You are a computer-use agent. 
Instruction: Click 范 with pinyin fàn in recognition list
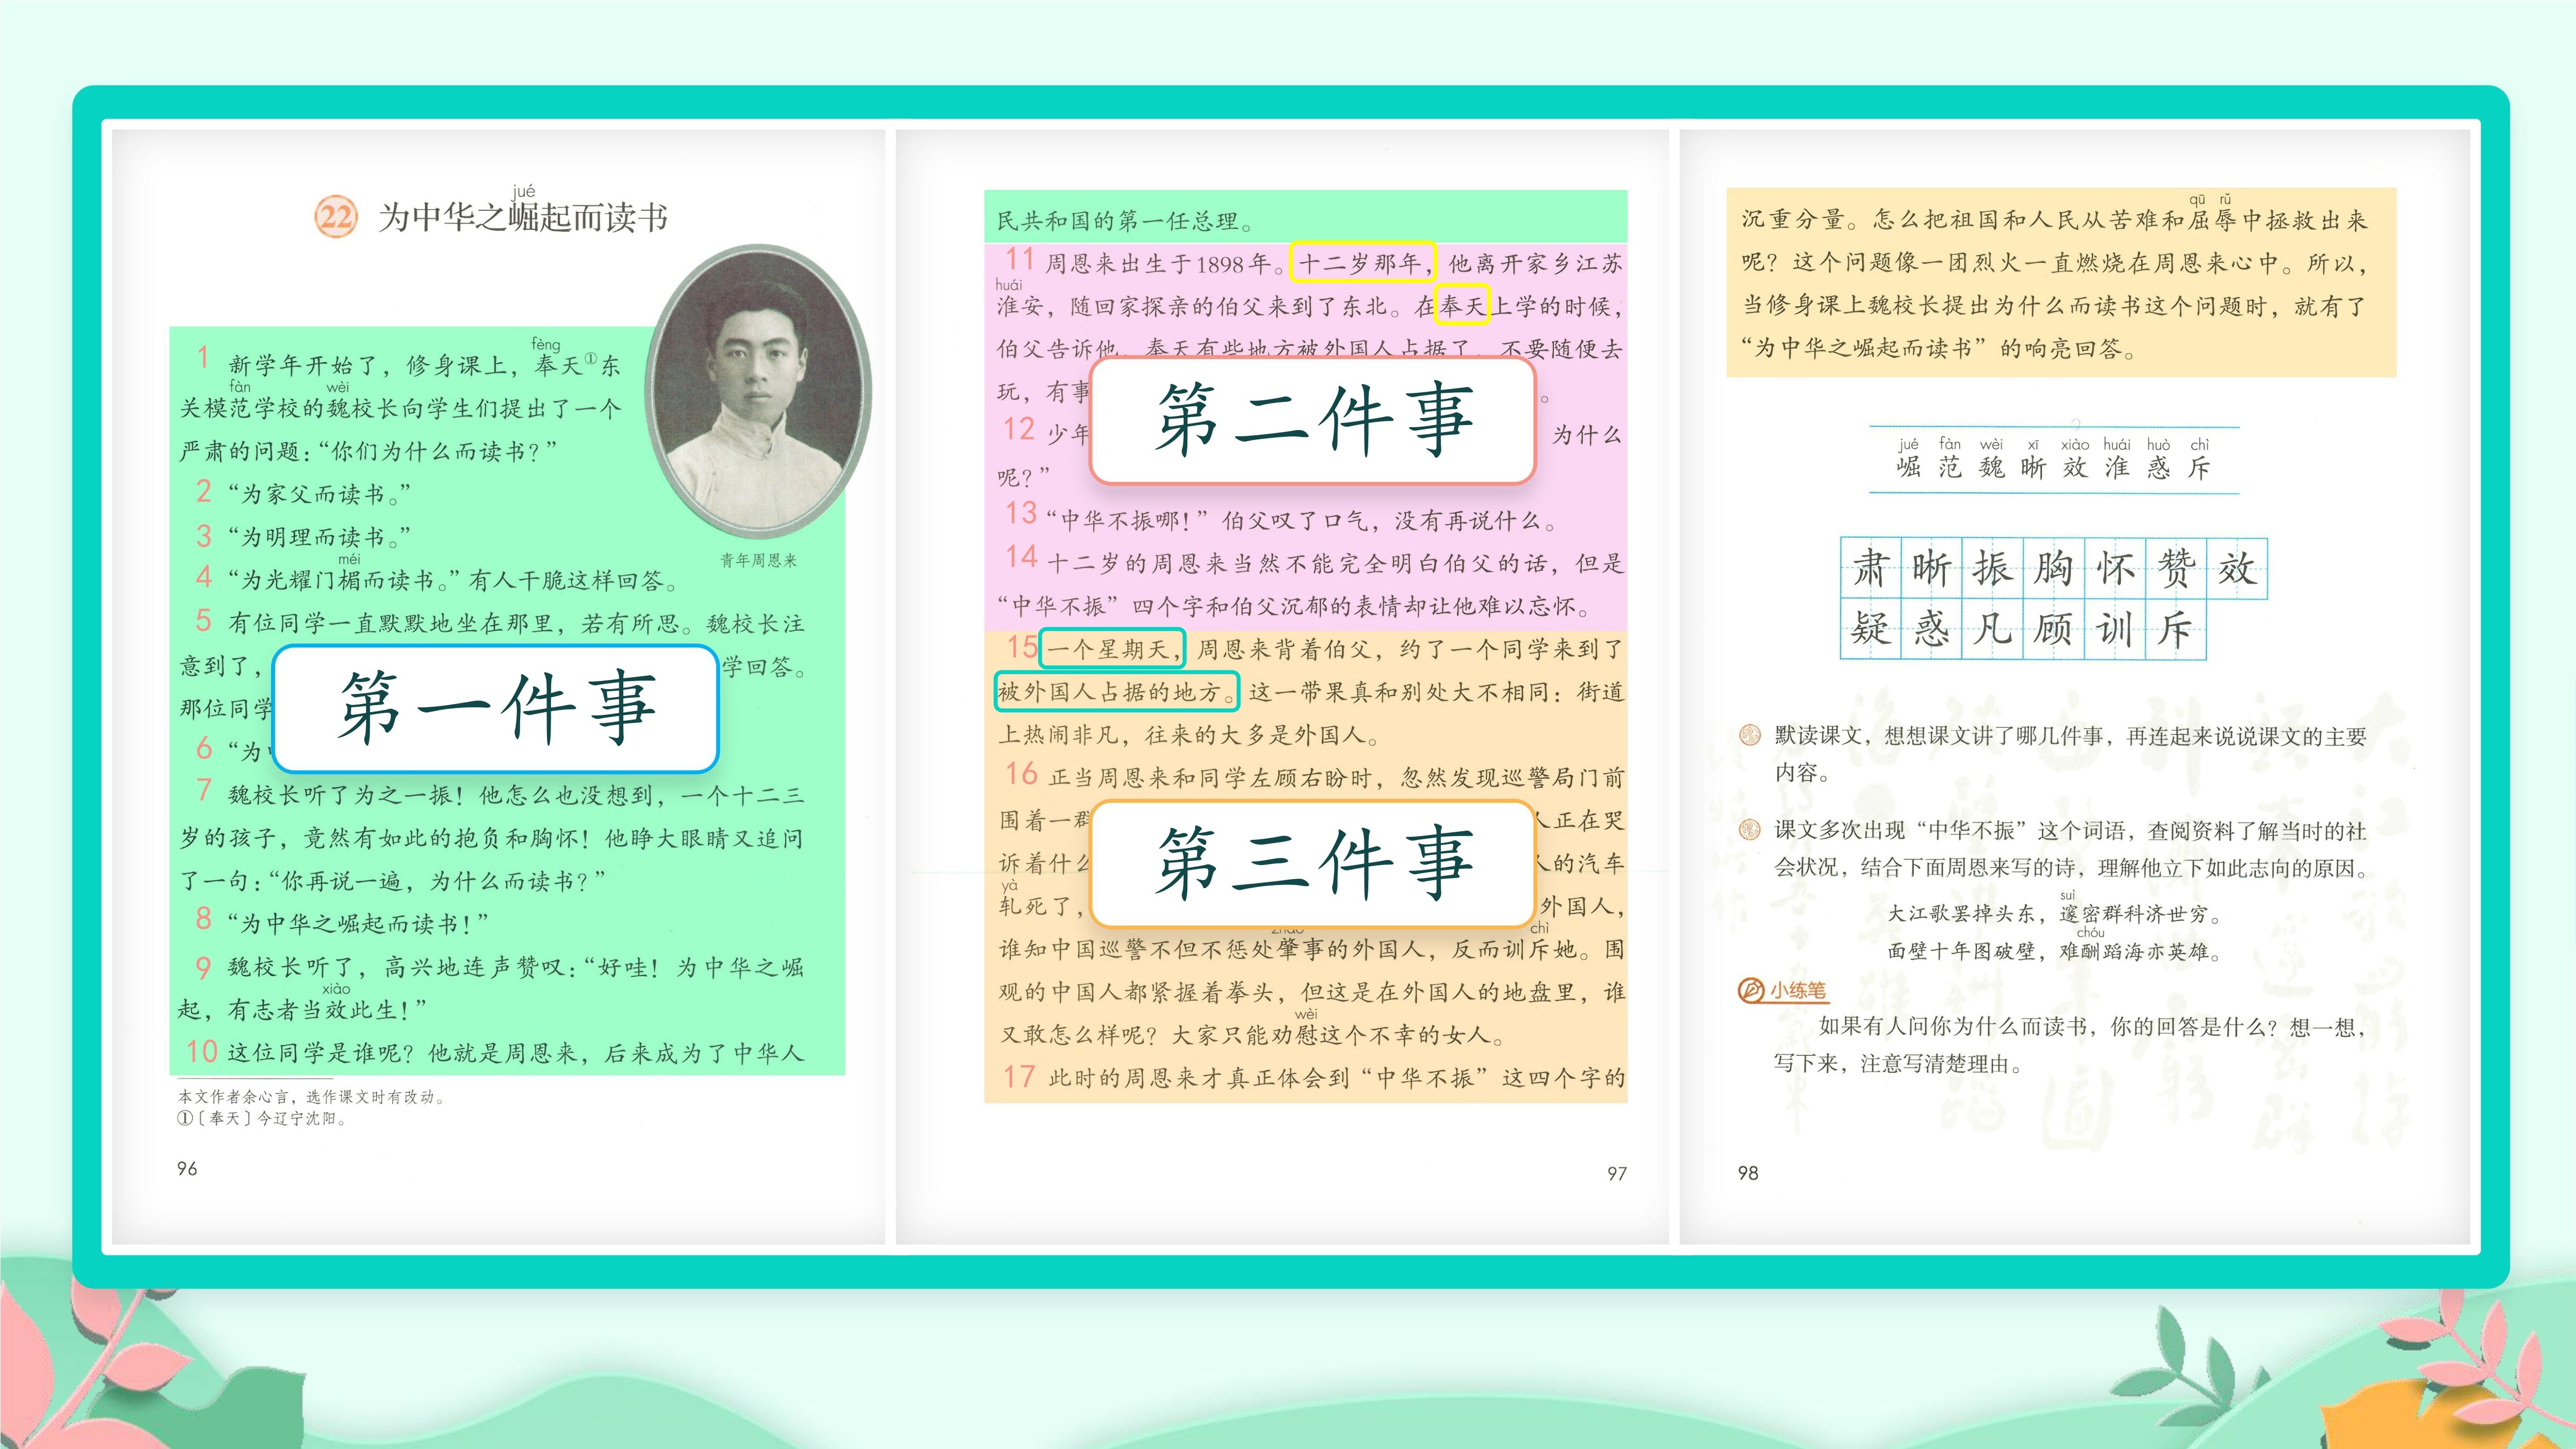point(1950,458)
